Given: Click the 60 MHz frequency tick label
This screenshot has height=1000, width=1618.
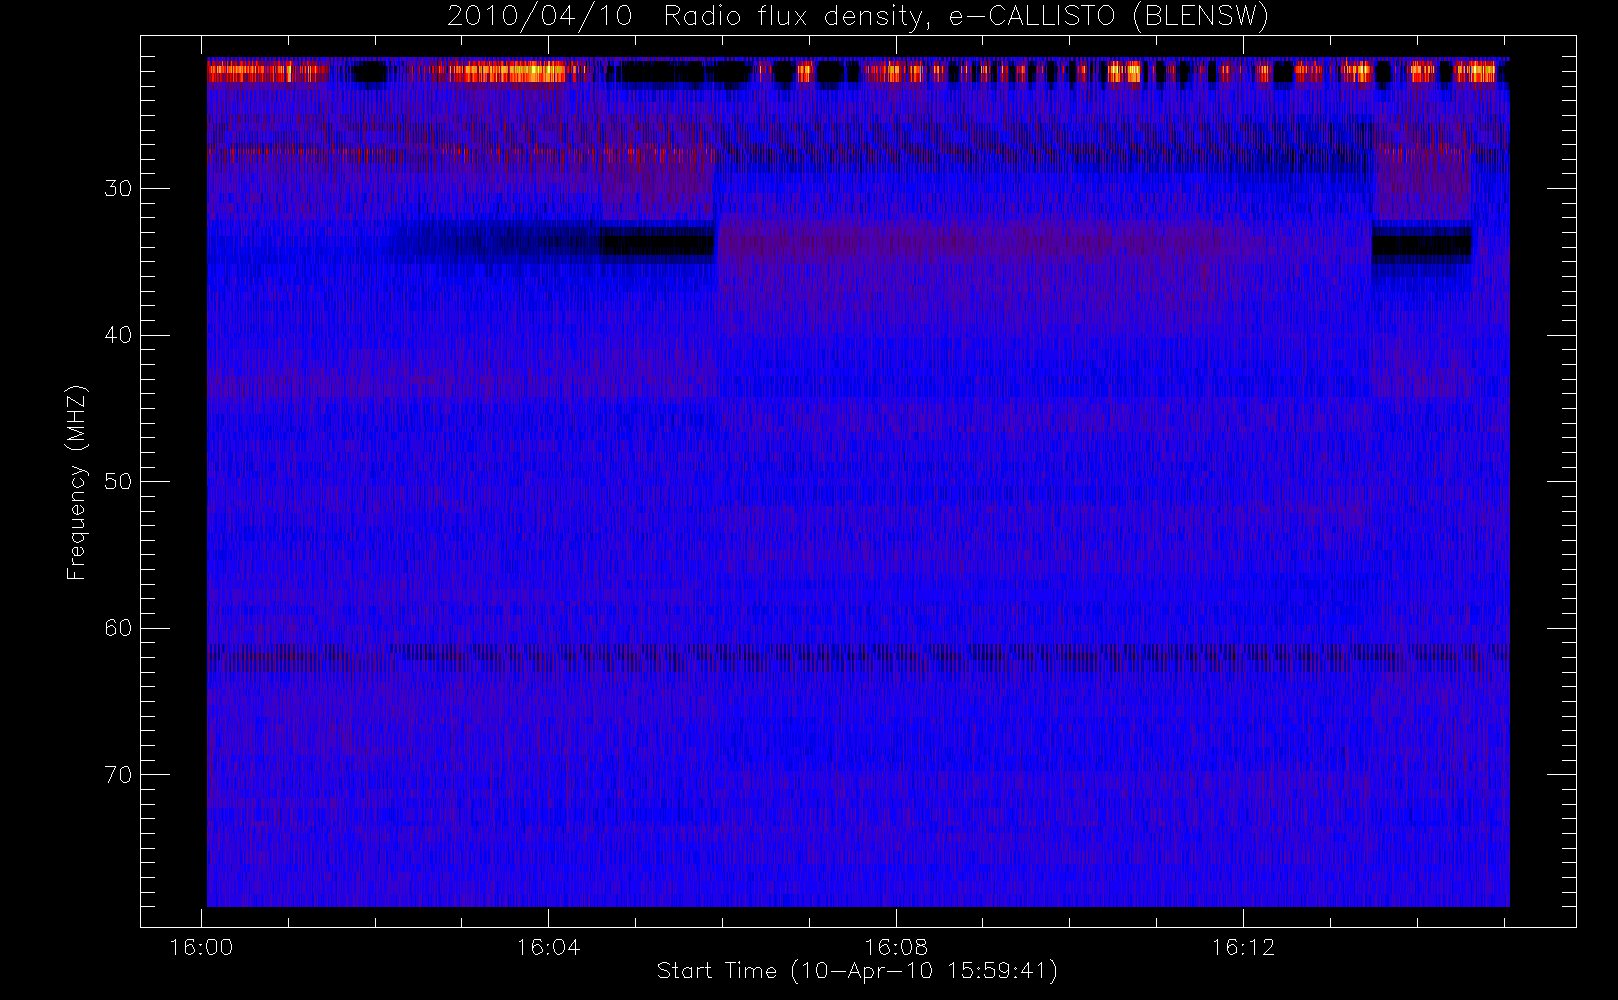Looking at the screenshot, I should [x=117, y=628].
